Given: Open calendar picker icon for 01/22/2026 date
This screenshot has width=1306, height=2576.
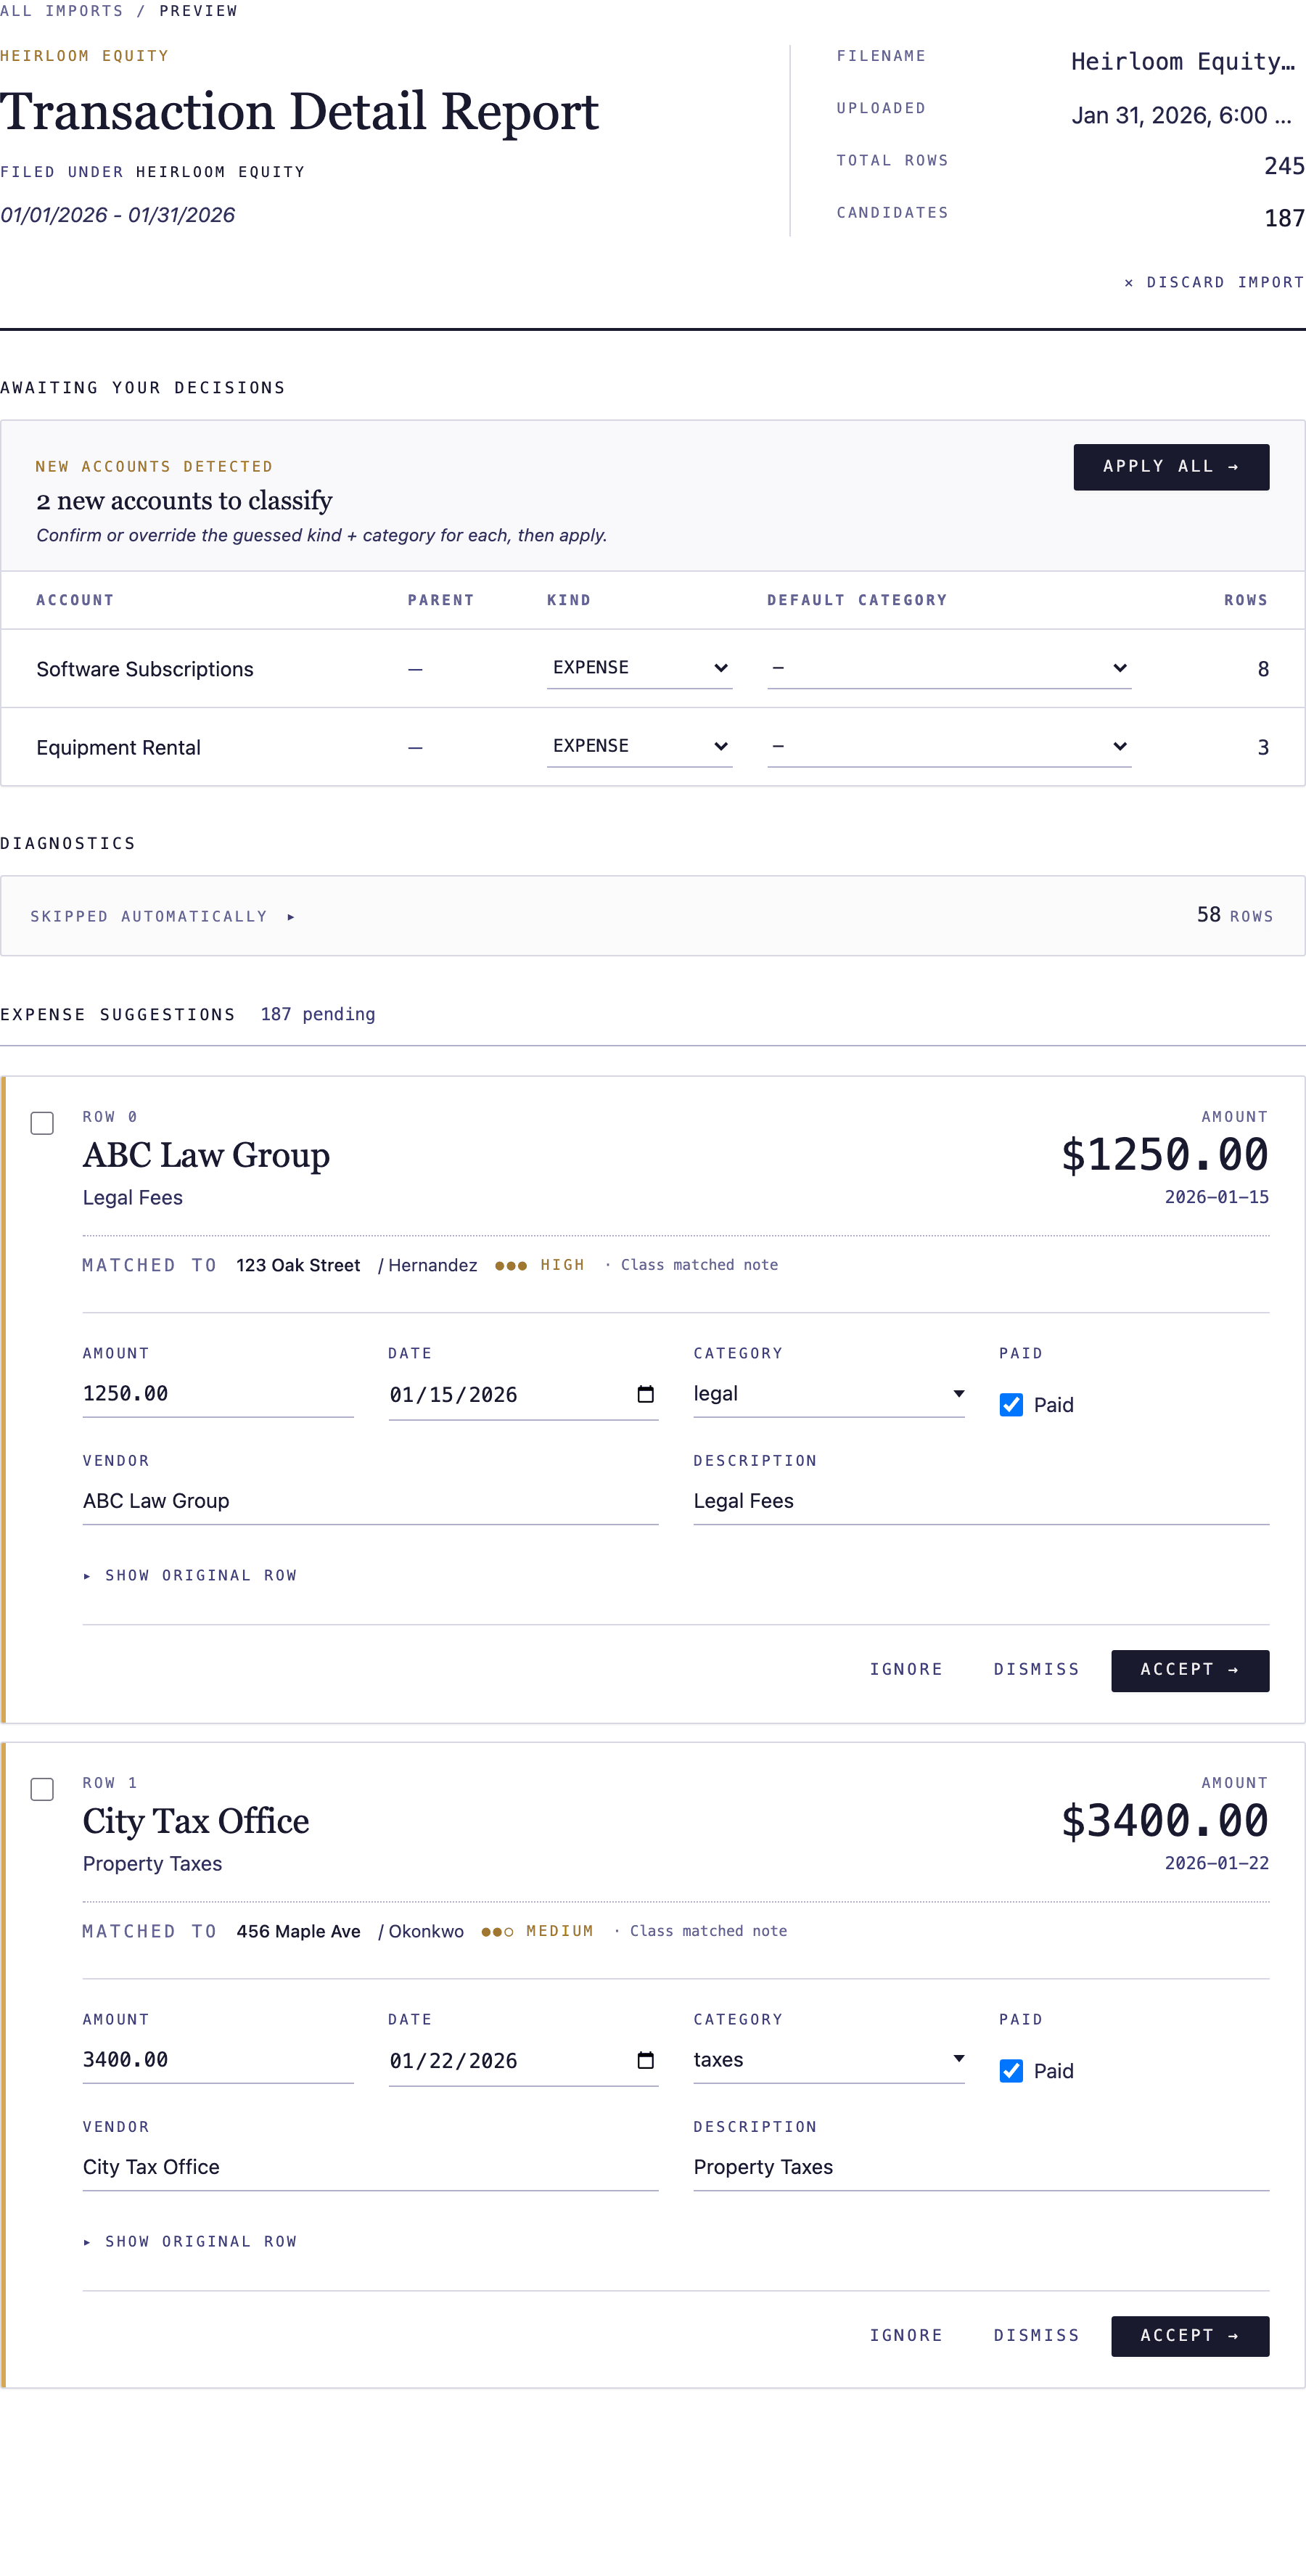Looking at the screenshot, I should coord(645,2060).
